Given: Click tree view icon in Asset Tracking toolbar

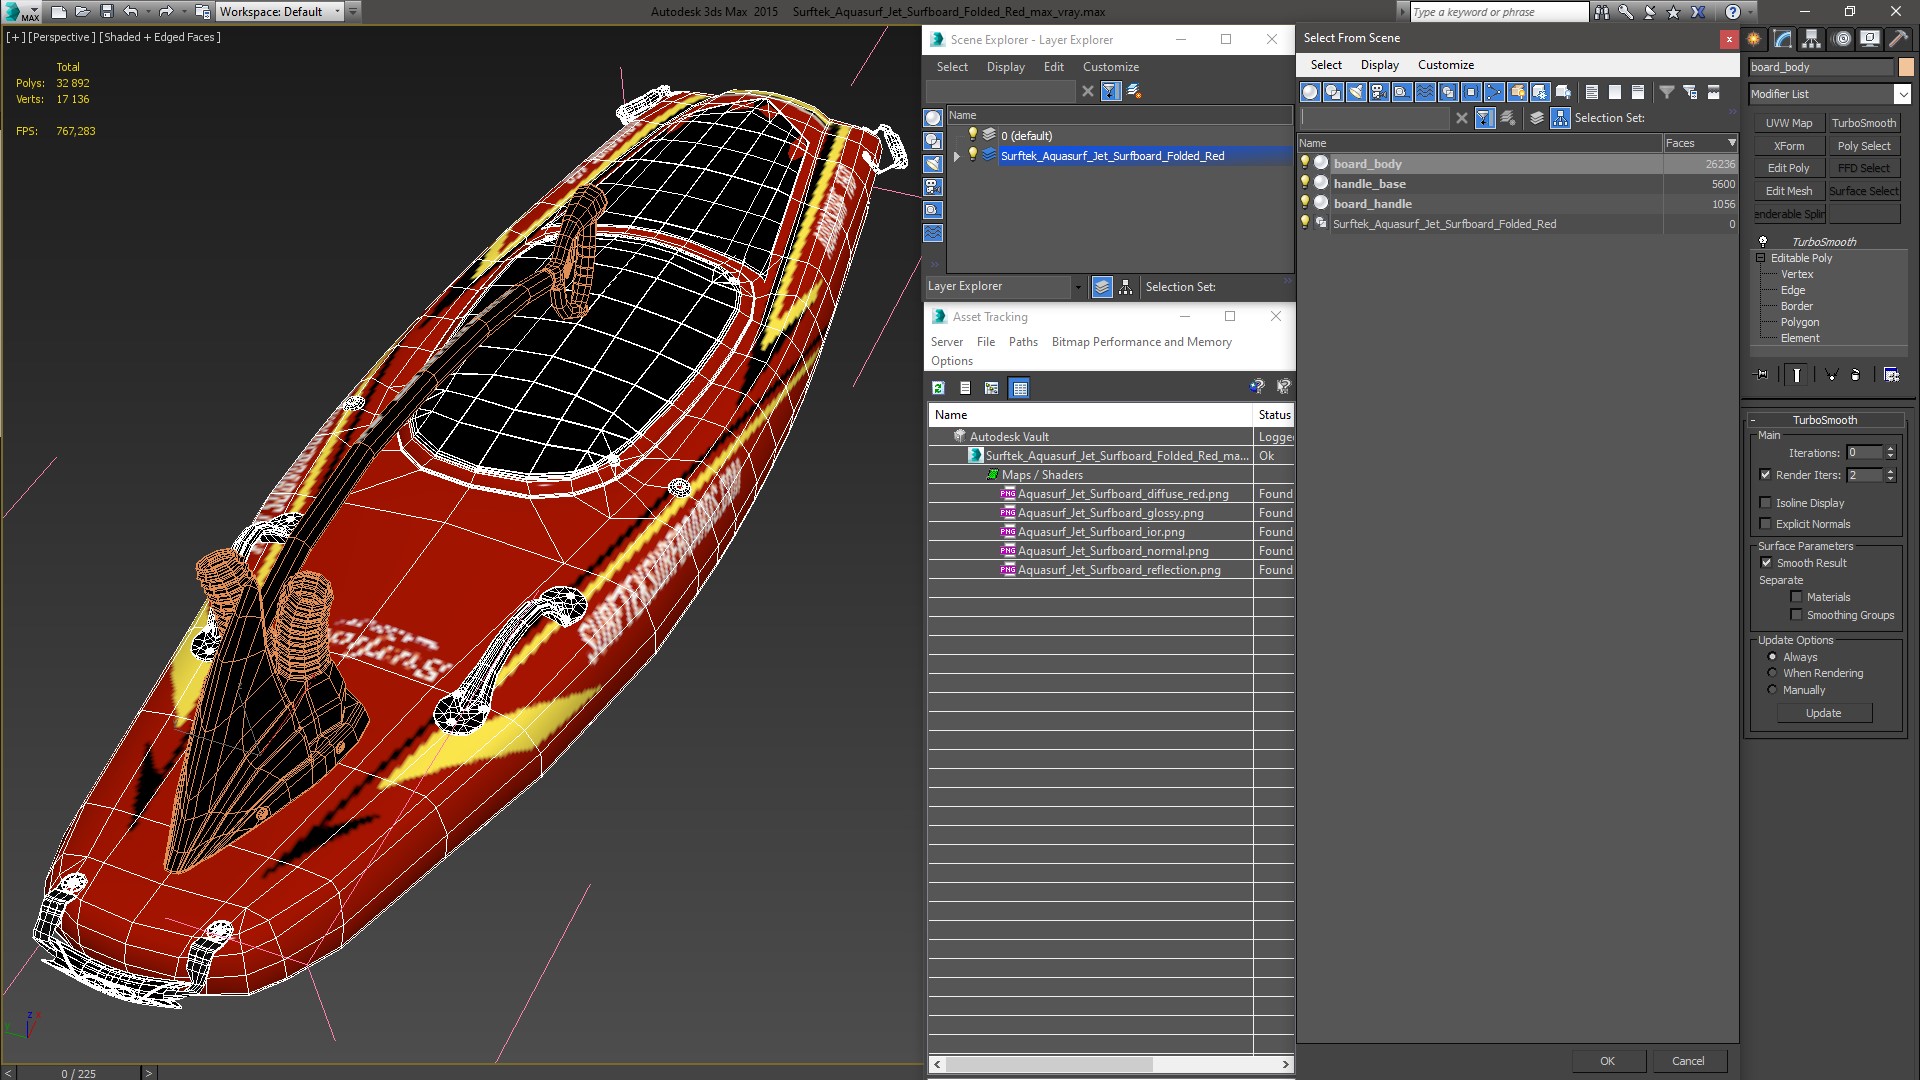Looking at the screenshot, I should tap(991, 388).
